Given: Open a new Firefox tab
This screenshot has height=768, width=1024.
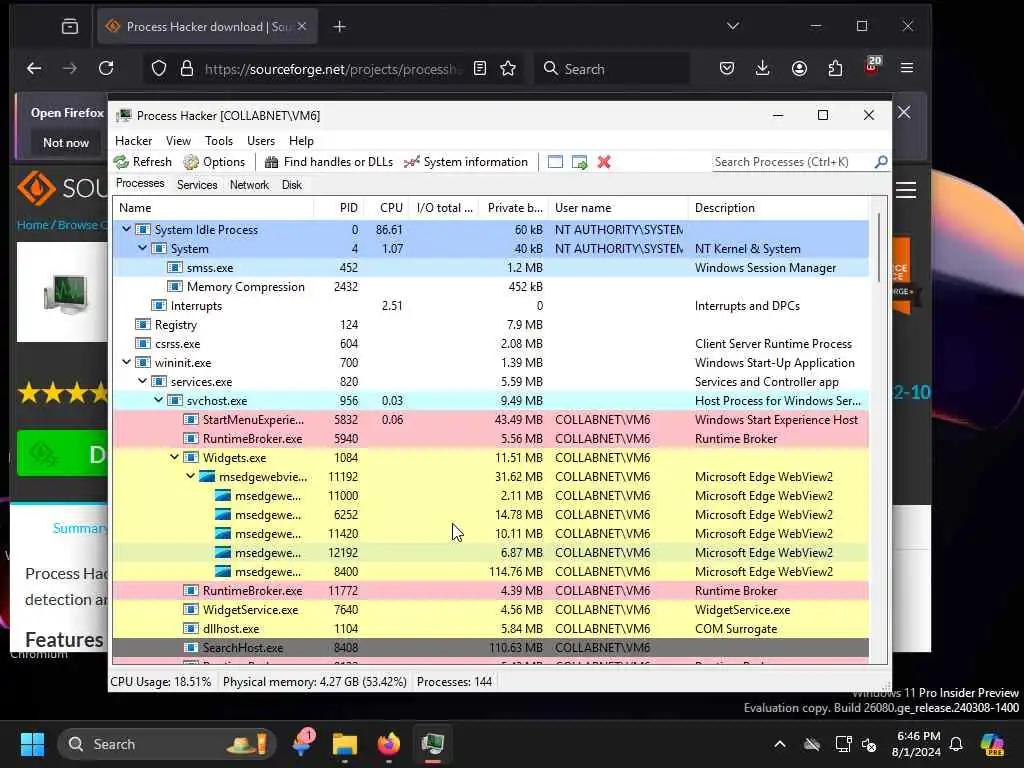Looking at the screenshot, I should pos(340,26).
